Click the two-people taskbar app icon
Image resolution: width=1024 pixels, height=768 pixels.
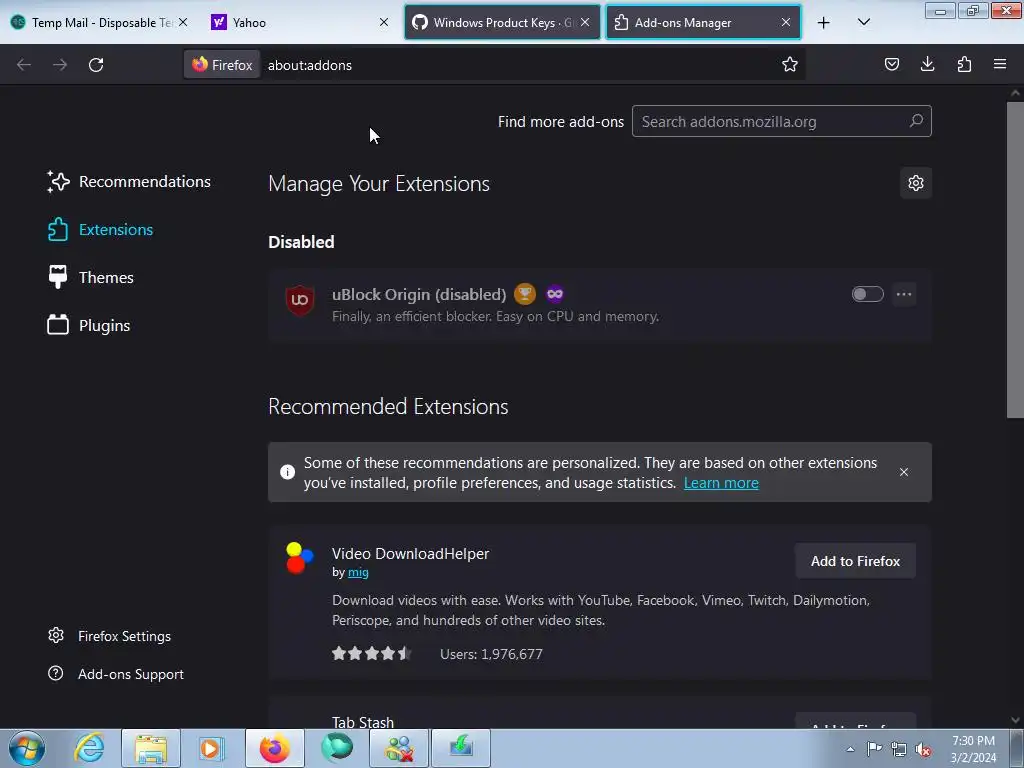pyautogui.click(x=399, y=748)
